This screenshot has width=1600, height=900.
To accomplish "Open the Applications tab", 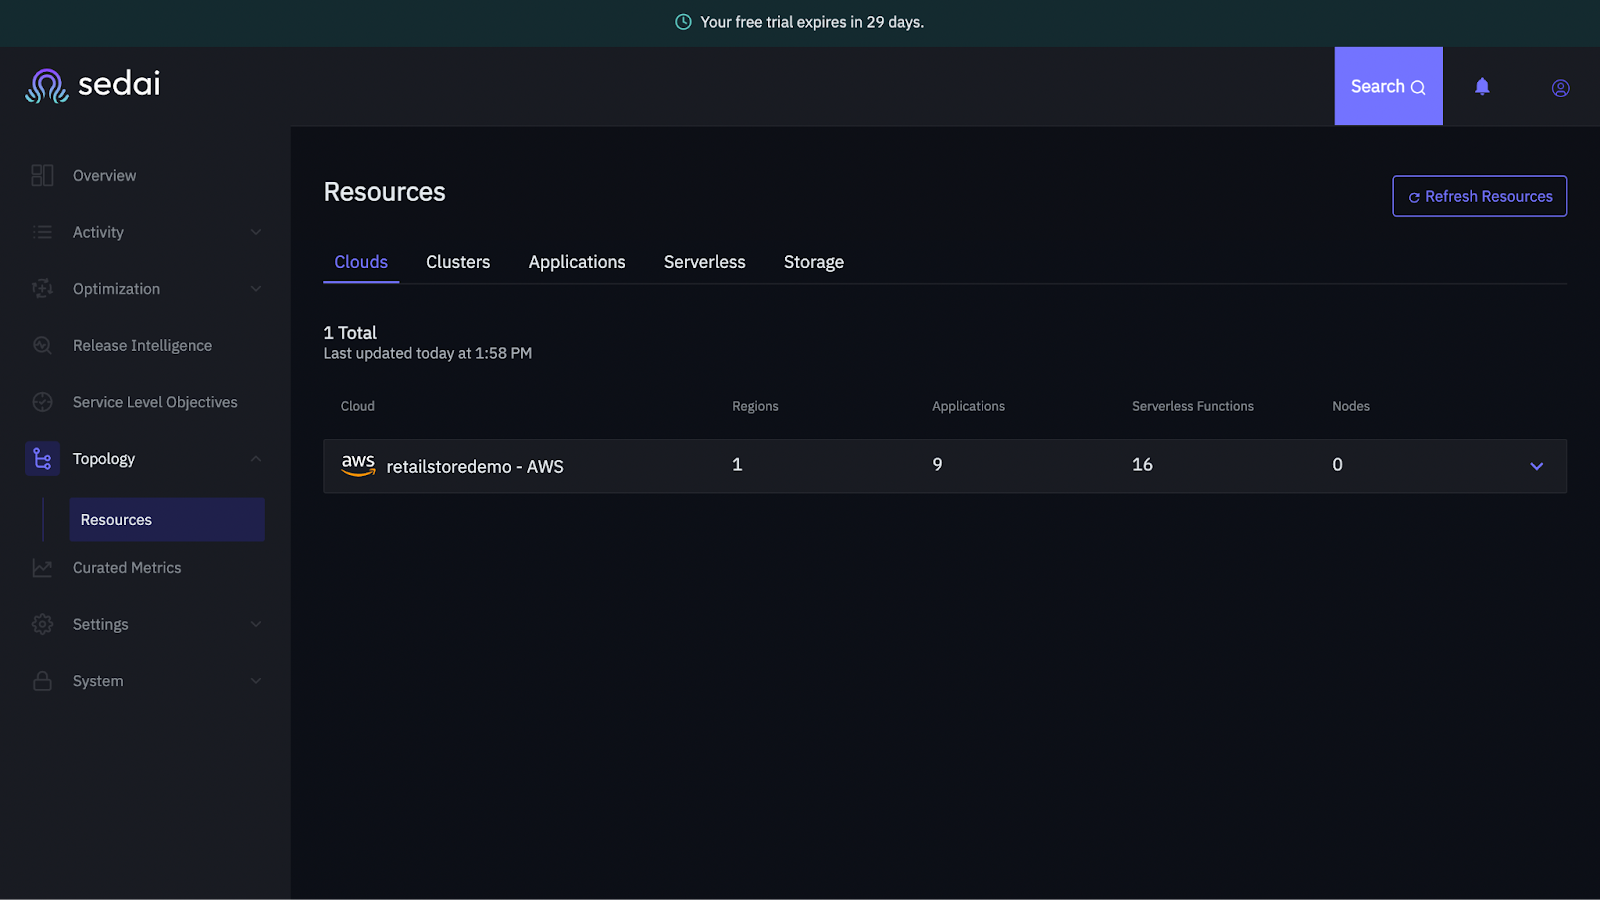I will 577,261.
